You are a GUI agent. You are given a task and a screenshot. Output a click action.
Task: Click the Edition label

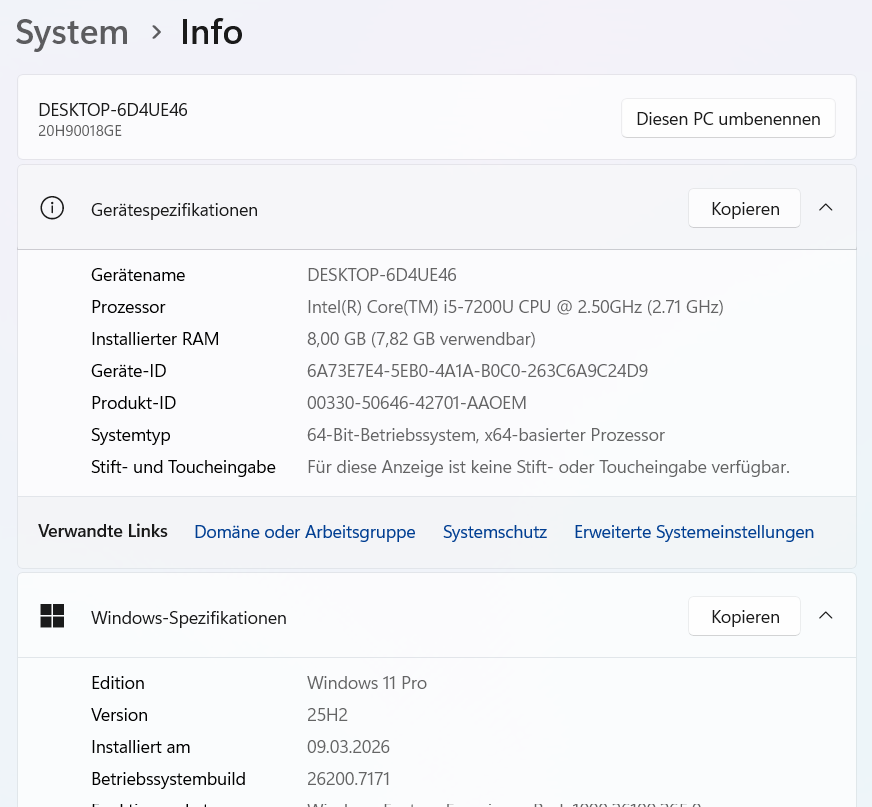click(118, 682)
